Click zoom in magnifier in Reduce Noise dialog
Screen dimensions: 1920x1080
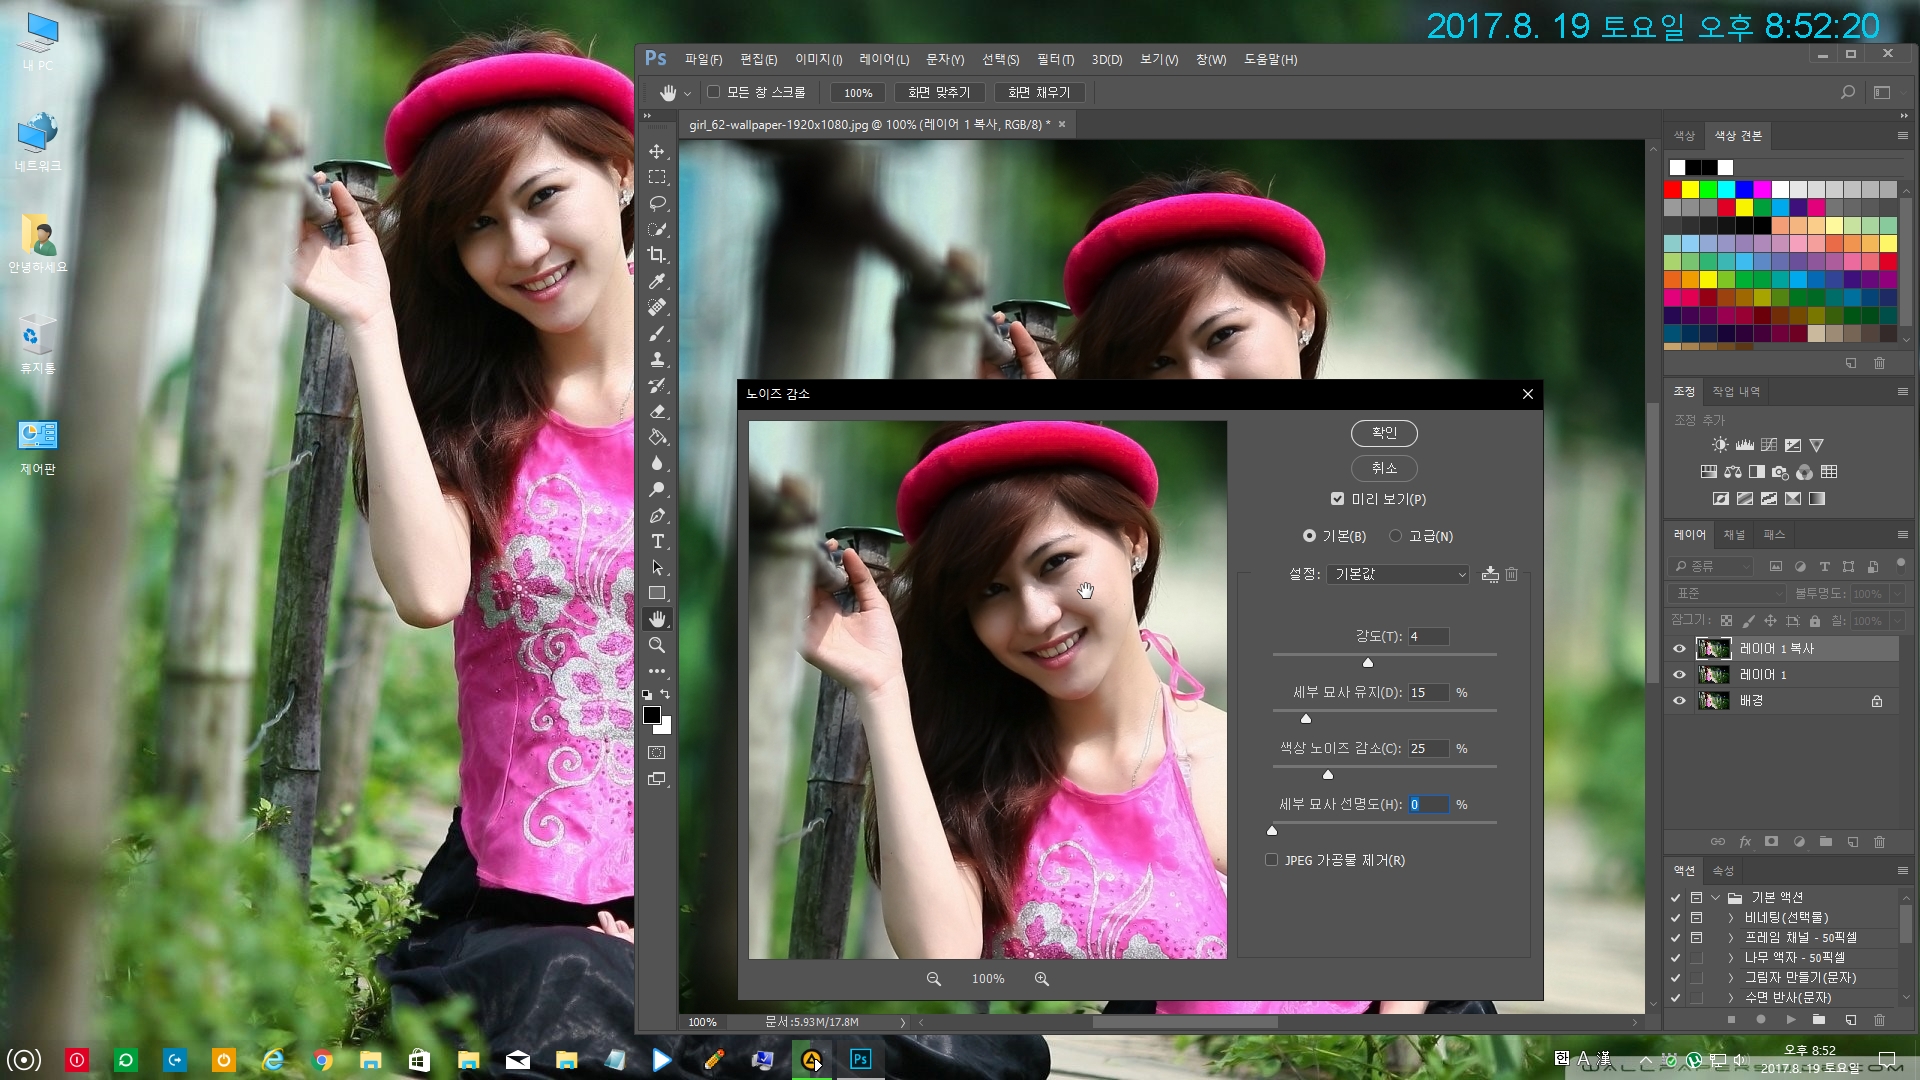(1042, 979)
